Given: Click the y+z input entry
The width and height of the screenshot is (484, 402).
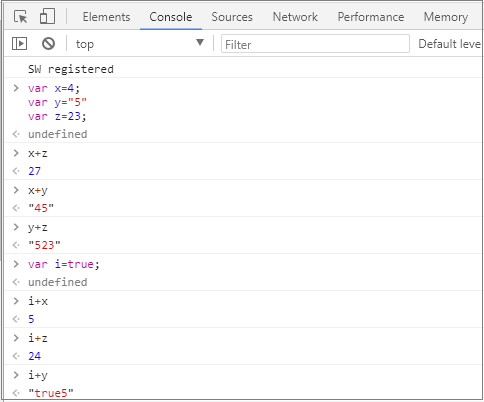Looking at the screenshot, I should pos(38,228).
